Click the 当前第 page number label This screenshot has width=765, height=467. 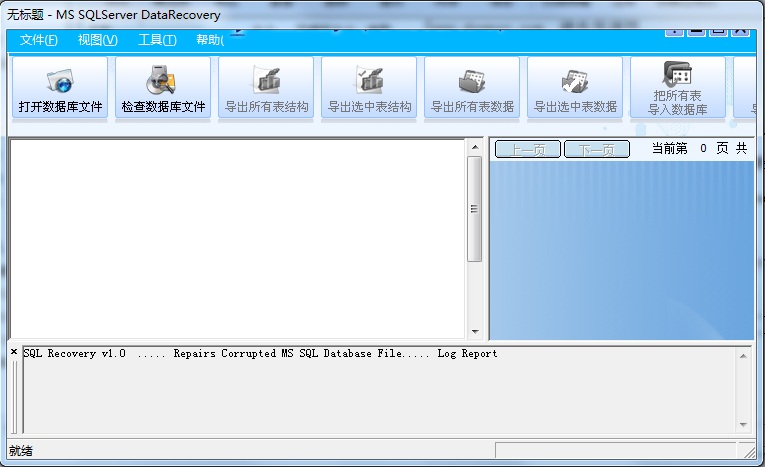(669, 148)
